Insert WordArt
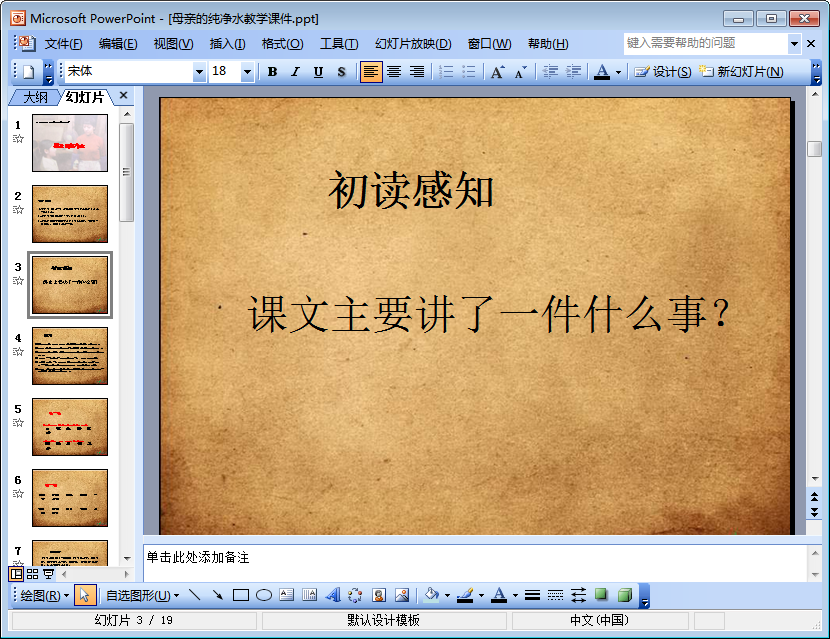Screen dimensions: 830x639 click(332, 596)
